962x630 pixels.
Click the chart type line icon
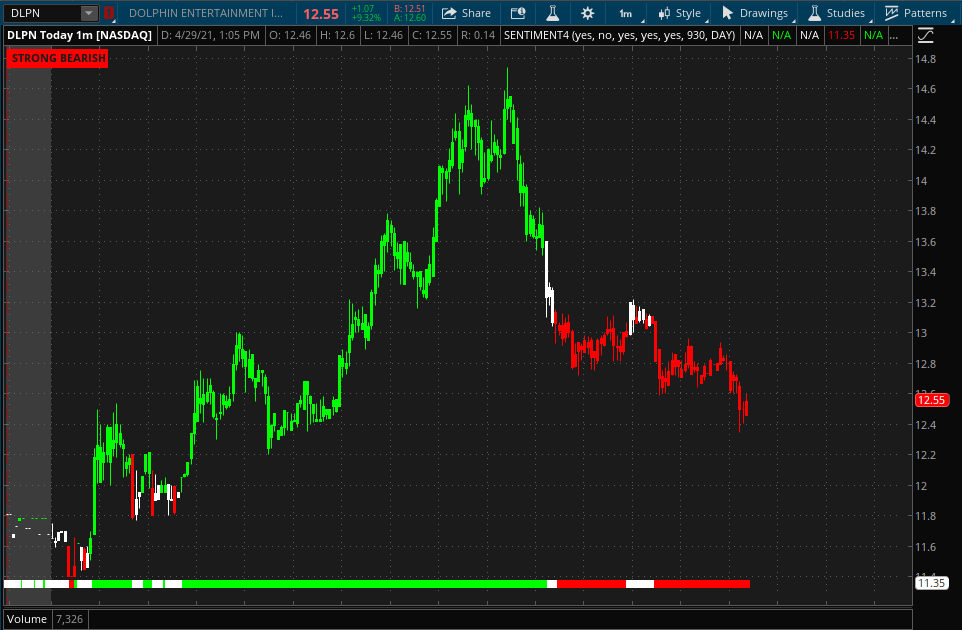[926, 36]
